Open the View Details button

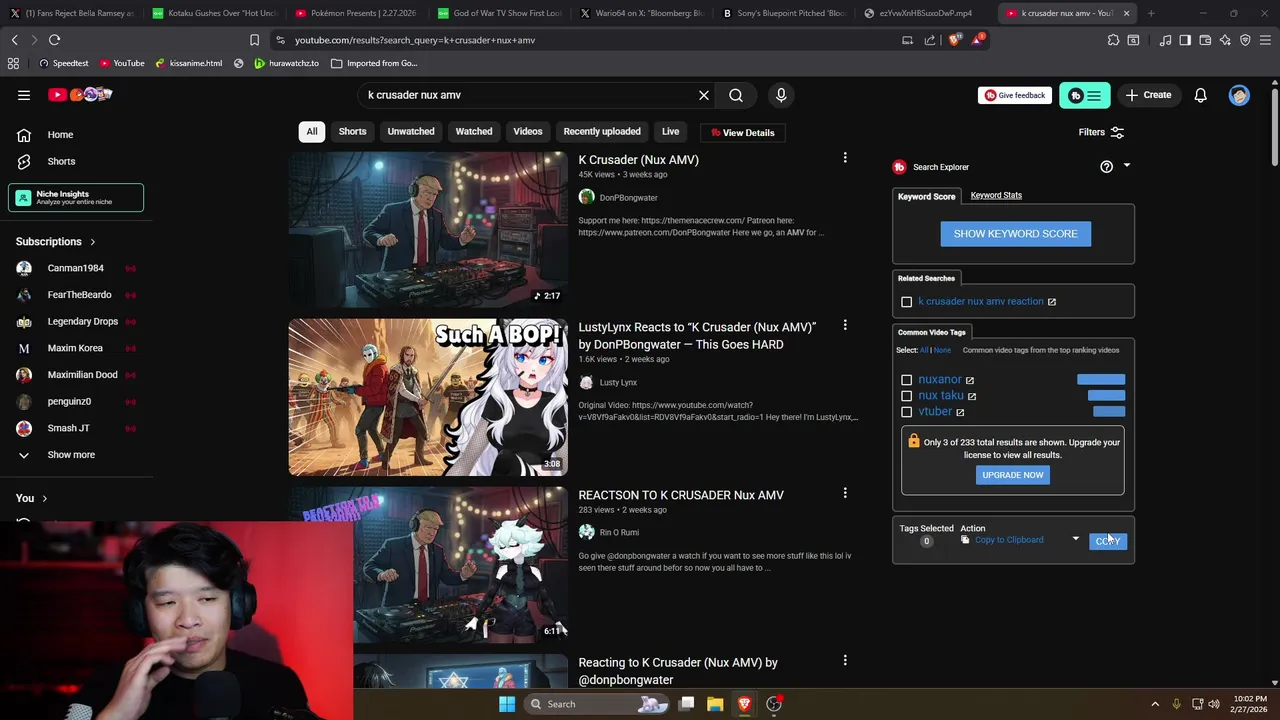coord(743,132)
